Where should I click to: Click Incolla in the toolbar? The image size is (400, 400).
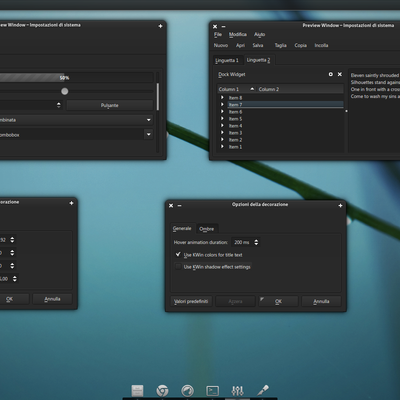pyautogui.click(x=321, y=45)
